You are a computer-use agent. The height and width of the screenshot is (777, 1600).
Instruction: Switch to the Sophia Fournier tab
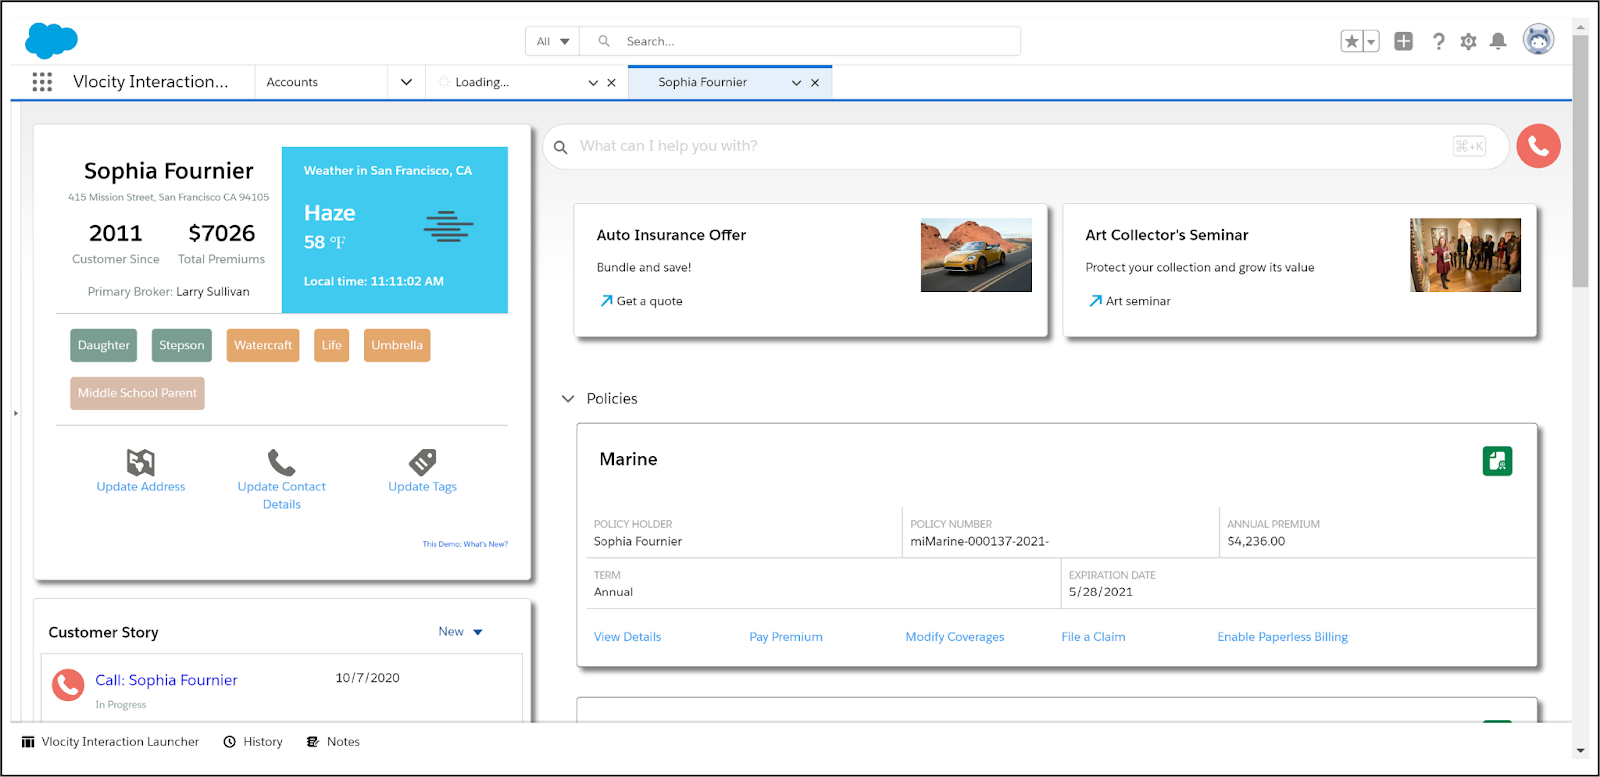pos(703,82)
